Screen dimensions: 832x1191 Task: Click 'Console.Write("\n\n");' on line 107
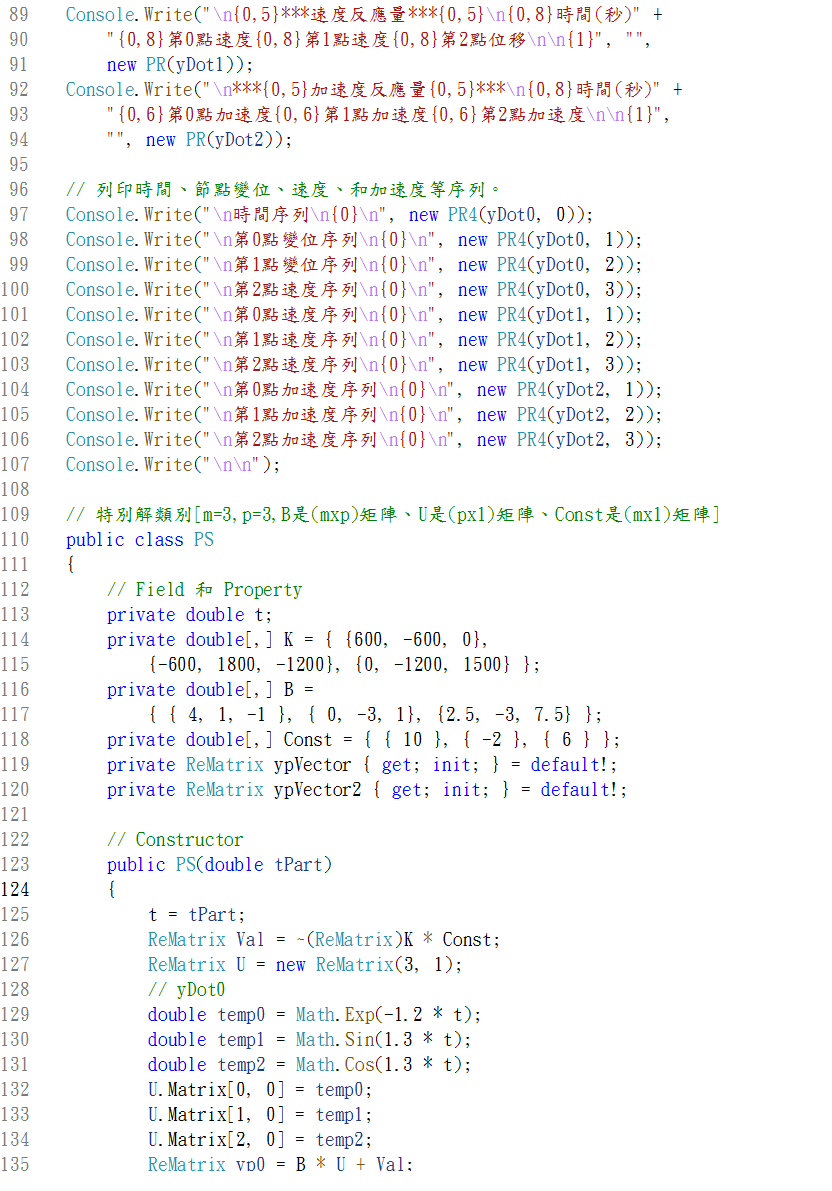click(x=173, y=465)
